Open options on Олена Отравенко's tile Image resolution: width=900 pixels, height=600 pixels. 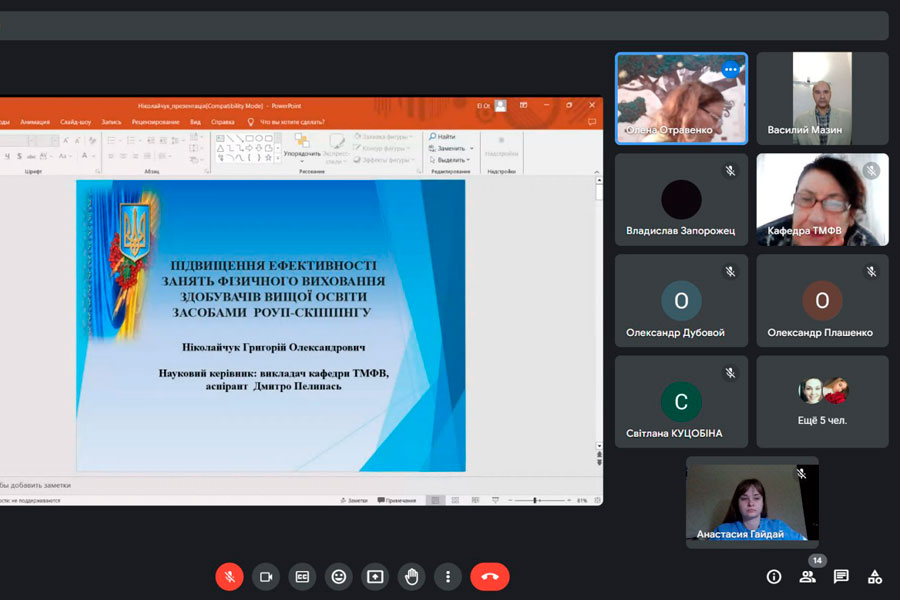(730, 70)
